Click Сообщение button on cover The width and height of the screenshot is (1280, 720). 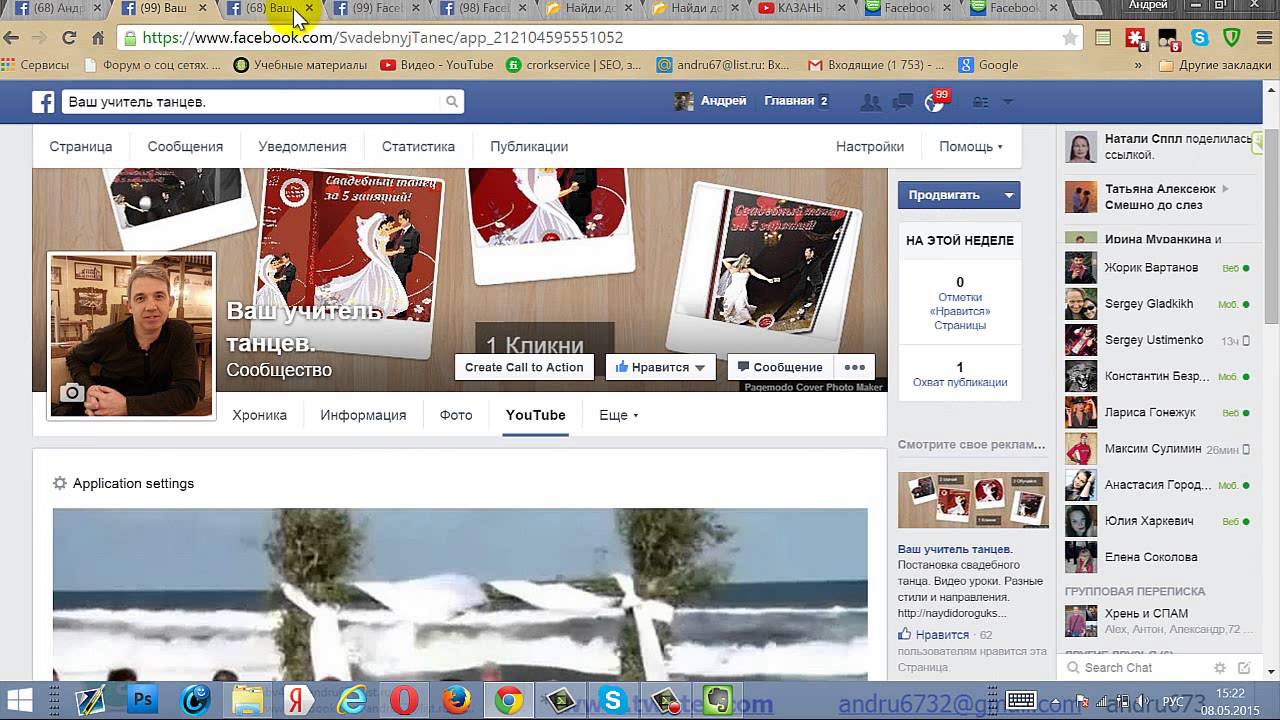point(779,367)
